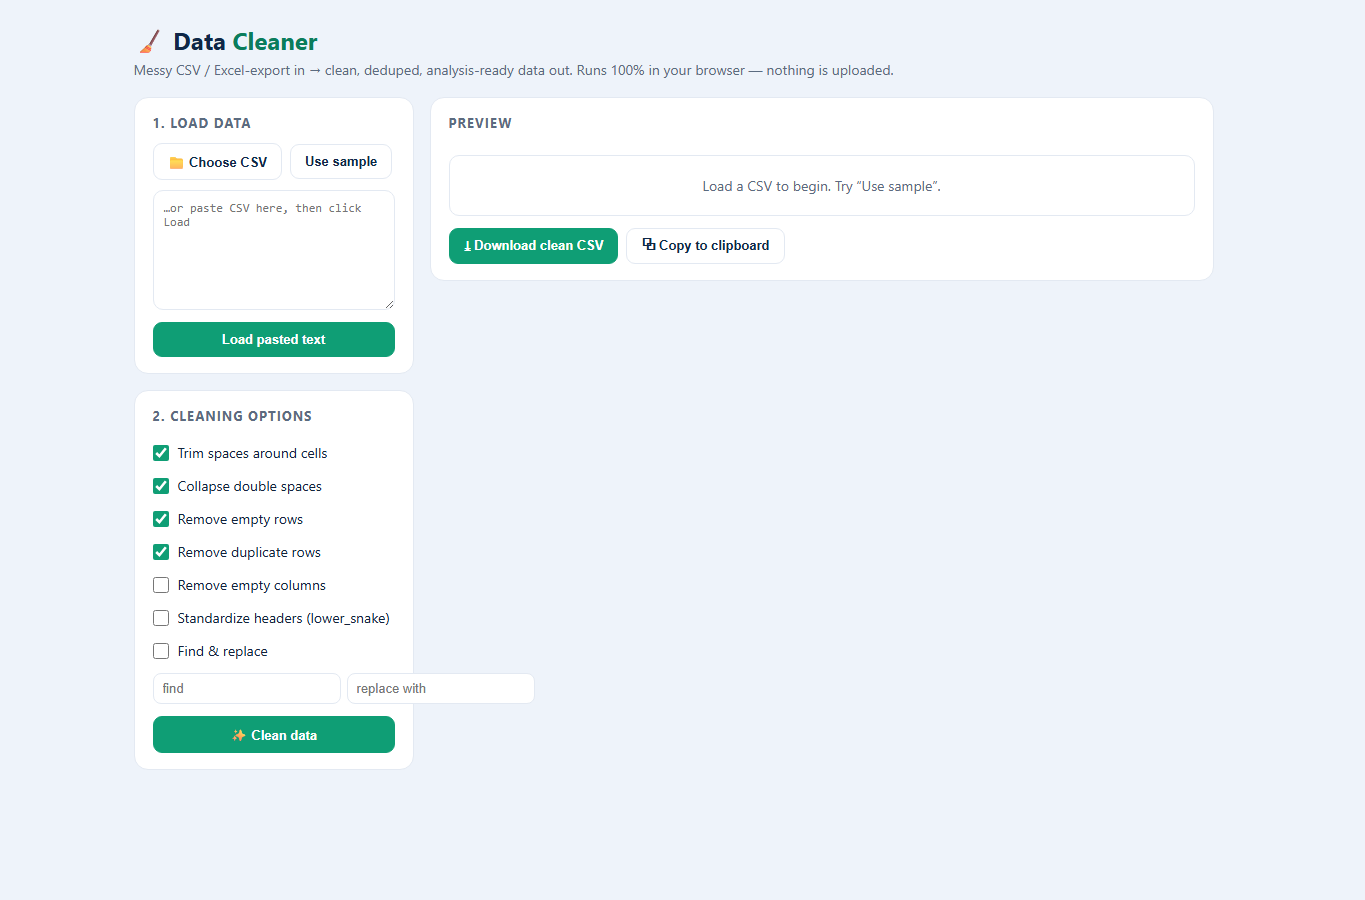1365x900 pixels.
Task: Click the clipboard copy icon
Action: (x=649, y=244)
